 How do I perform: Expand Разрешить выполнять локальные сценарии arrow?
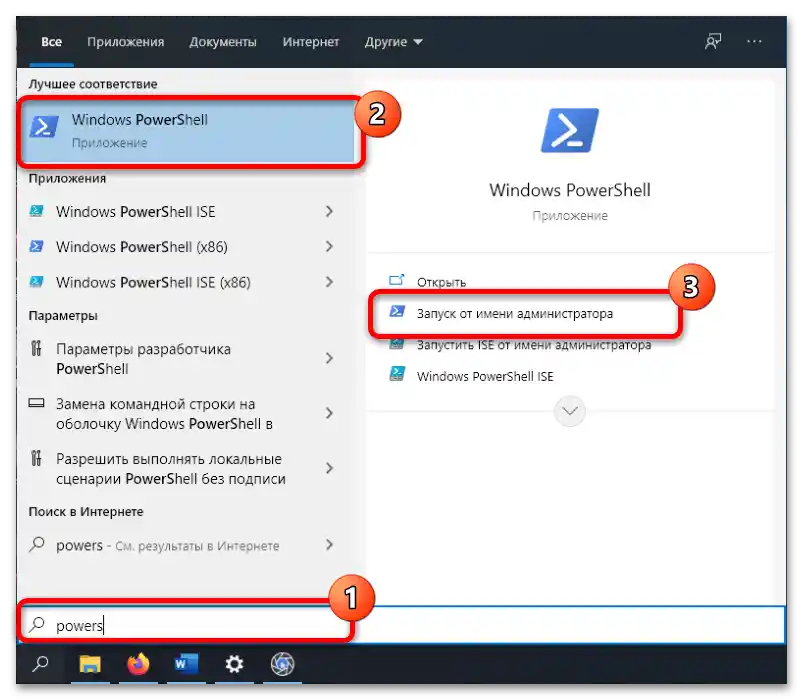pyautogui.click(x=329, y=468)
